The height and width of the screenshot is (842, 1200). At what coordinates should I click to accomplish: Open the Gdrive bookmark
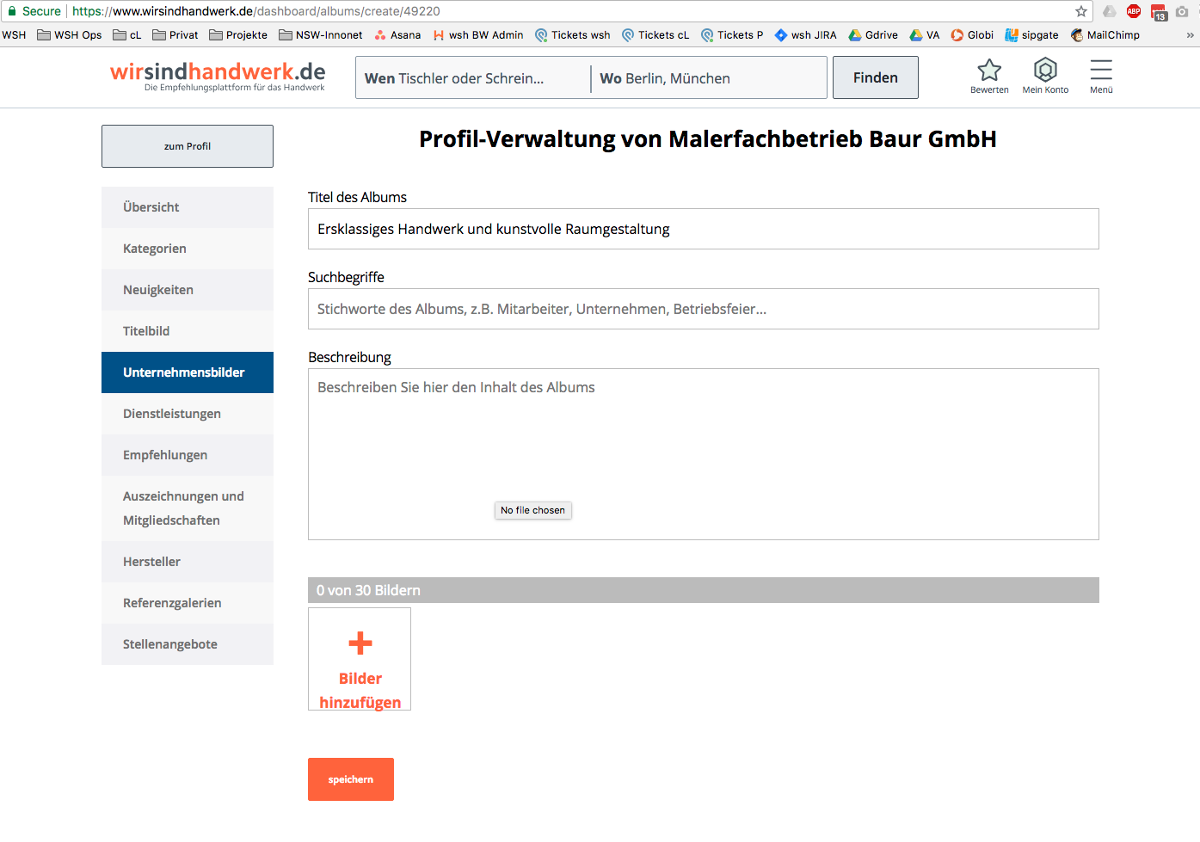click(873, 35)
